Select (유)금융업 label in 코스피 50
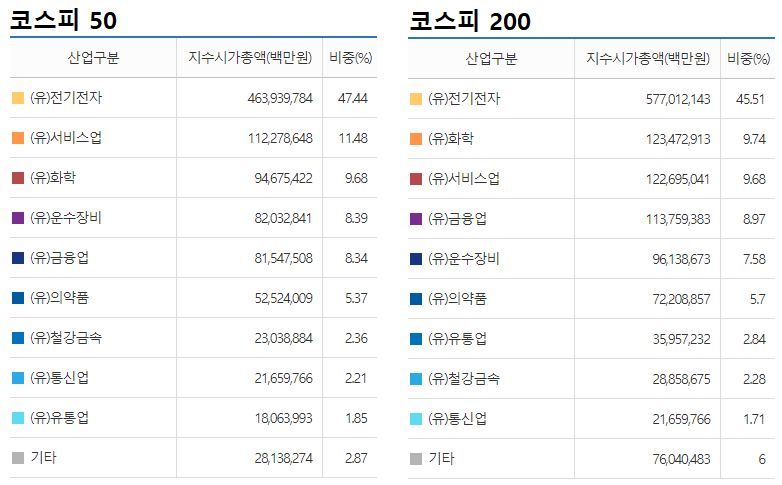Screen dimensions: 782x485 59,257
